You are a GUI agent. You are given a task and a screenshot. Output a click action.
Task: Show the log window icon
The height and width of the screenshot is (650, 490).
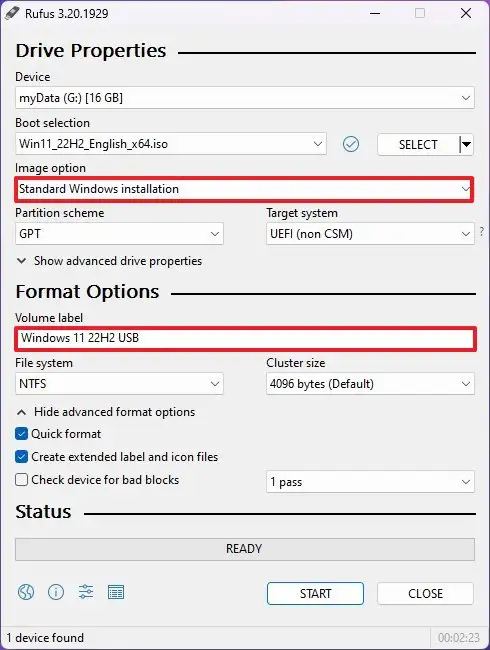pyautogui.click(x=116, y=592)
